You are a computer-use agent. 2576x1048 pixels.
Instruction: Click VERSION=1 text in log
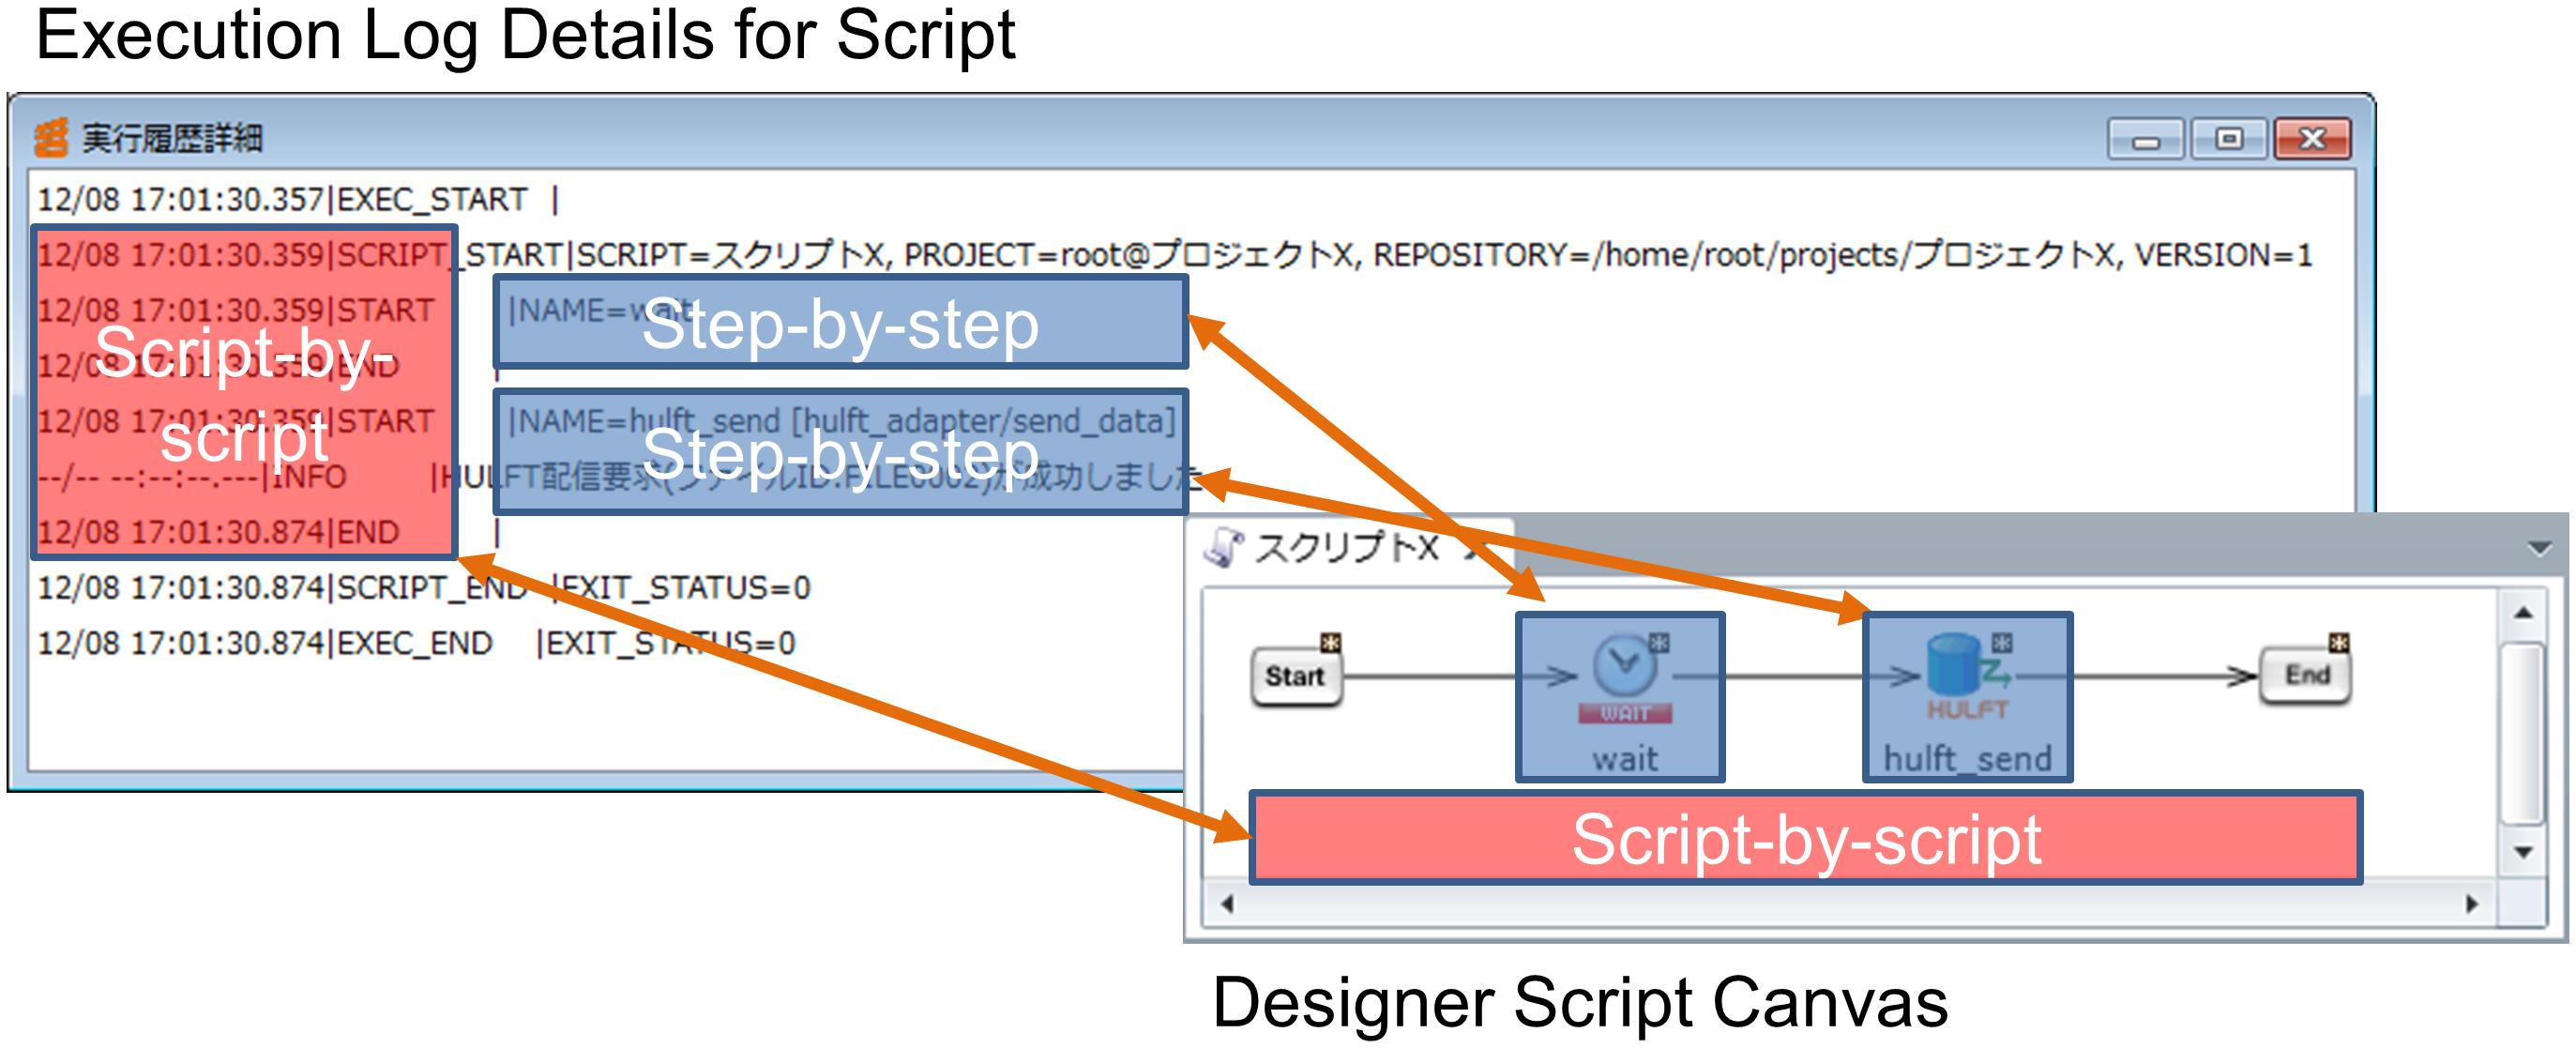[2224, 256]
